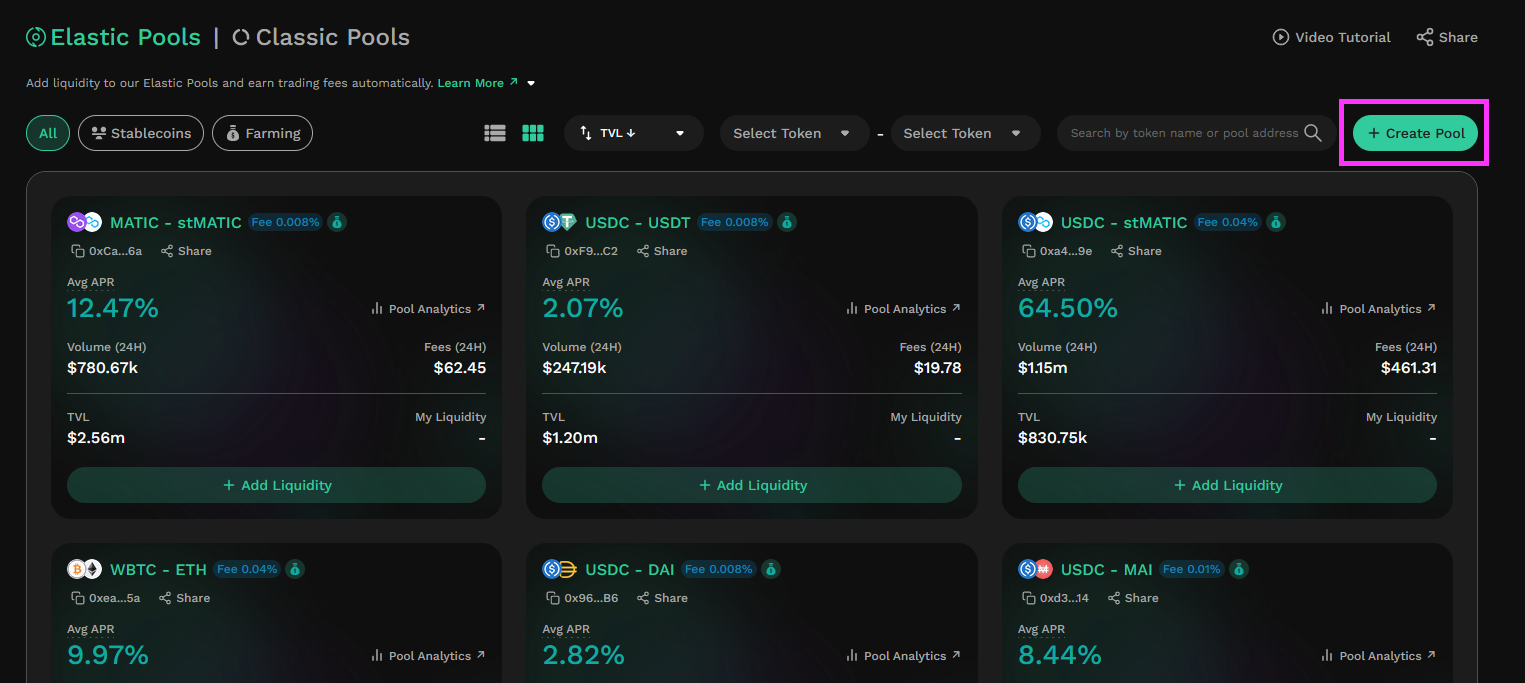Share the MATIC - stMATIC pool
1525x683 pixels.
(186, 251)
